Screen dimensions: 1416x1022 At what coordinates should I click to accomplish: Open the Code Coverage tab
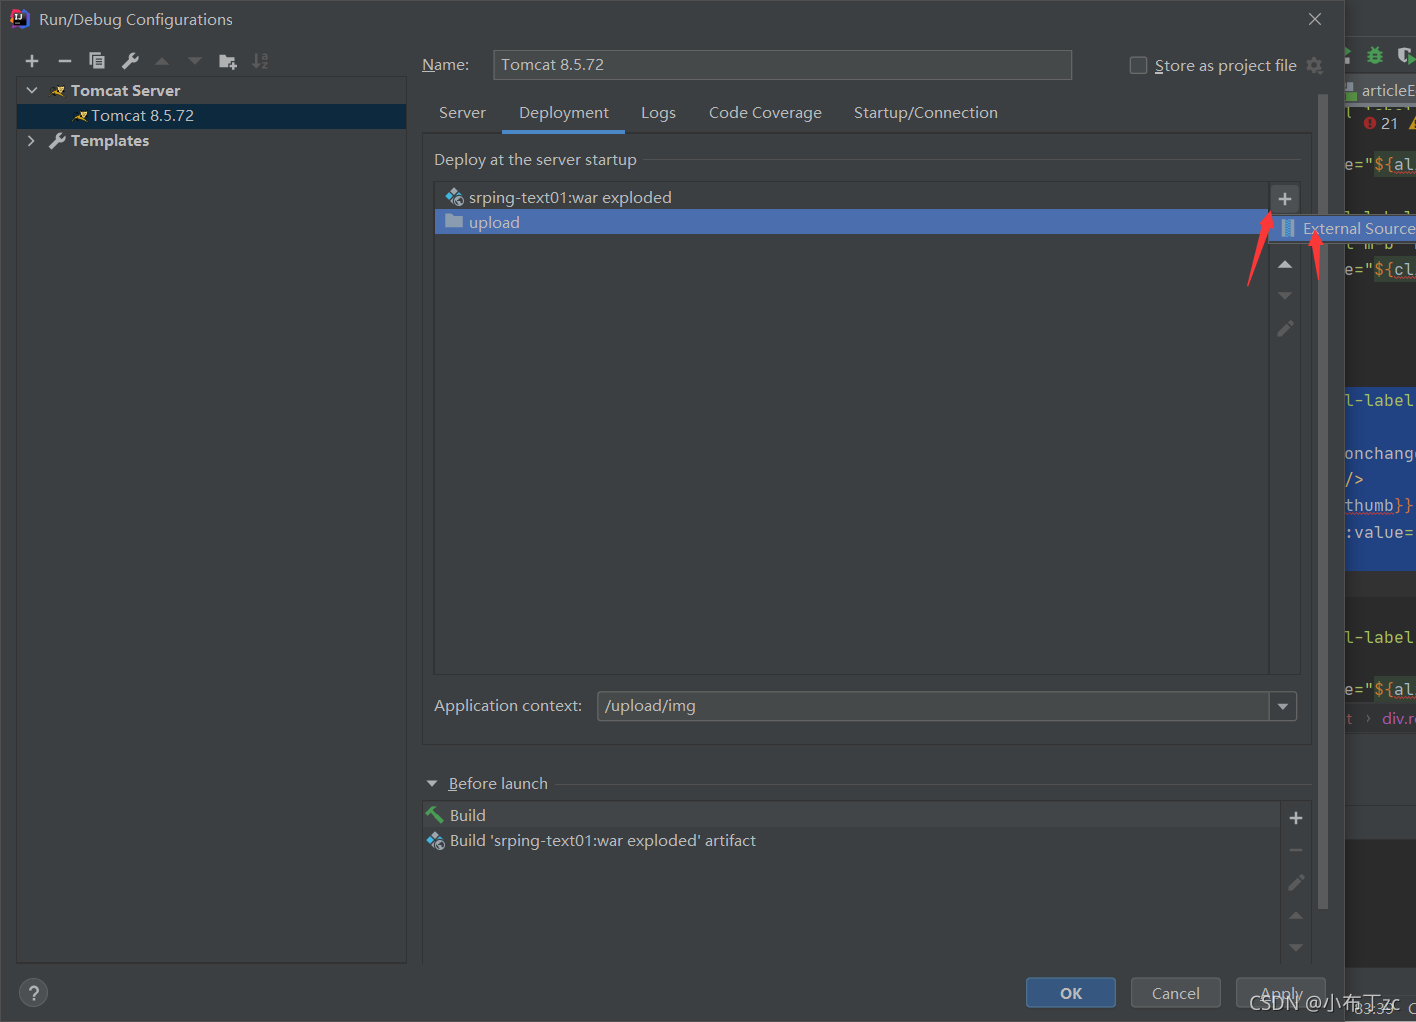point(765,113)
